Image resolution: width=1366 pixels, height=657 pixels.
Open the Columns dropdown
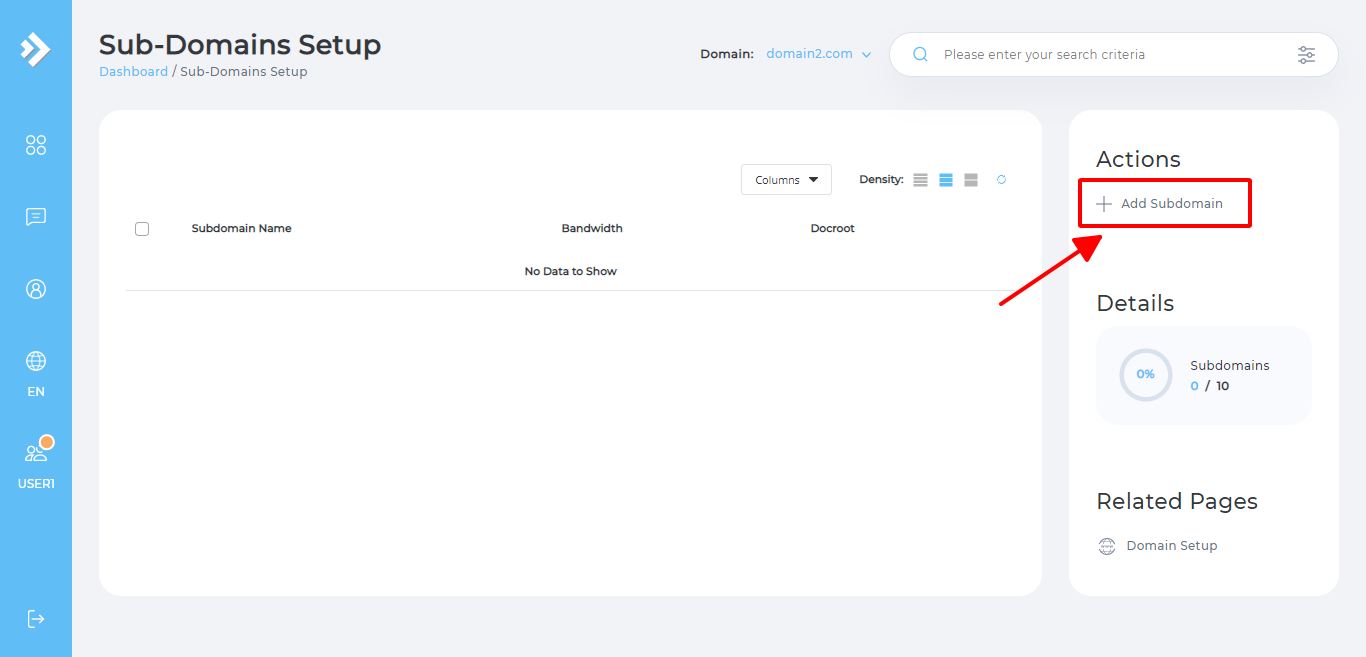(x=786, y=180)
